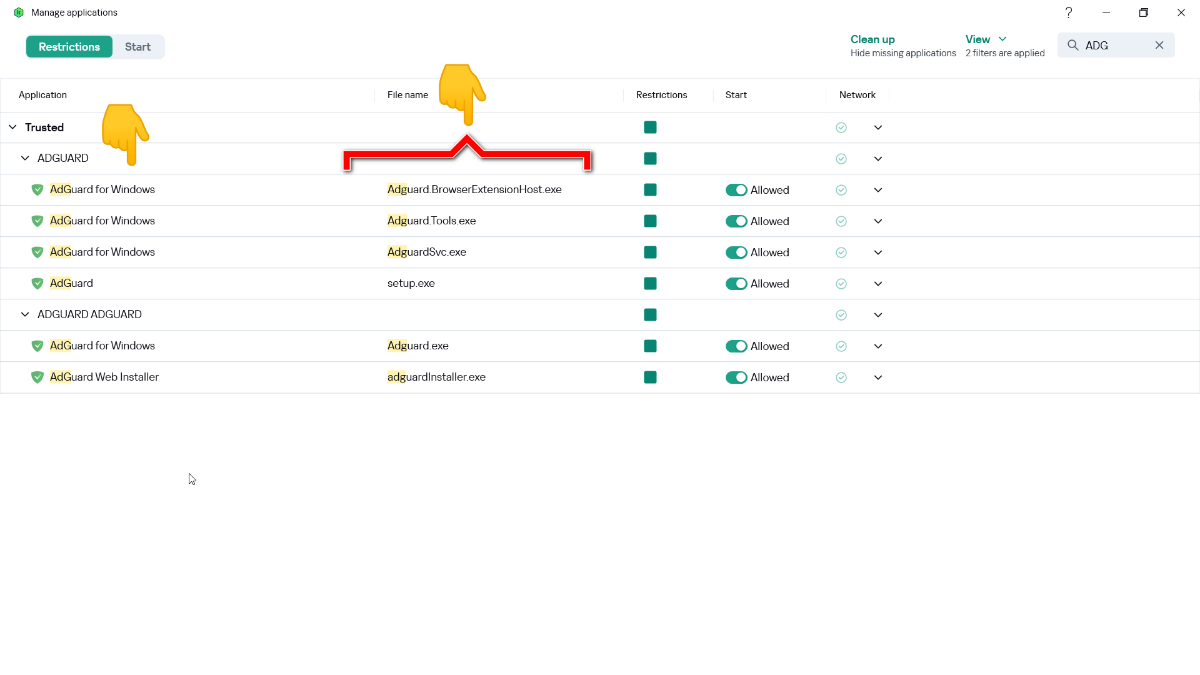Viewport: 1200px width, 675px height.
Task: Open network dropdown in ADGUARD group row
Action: pos(878,159)
